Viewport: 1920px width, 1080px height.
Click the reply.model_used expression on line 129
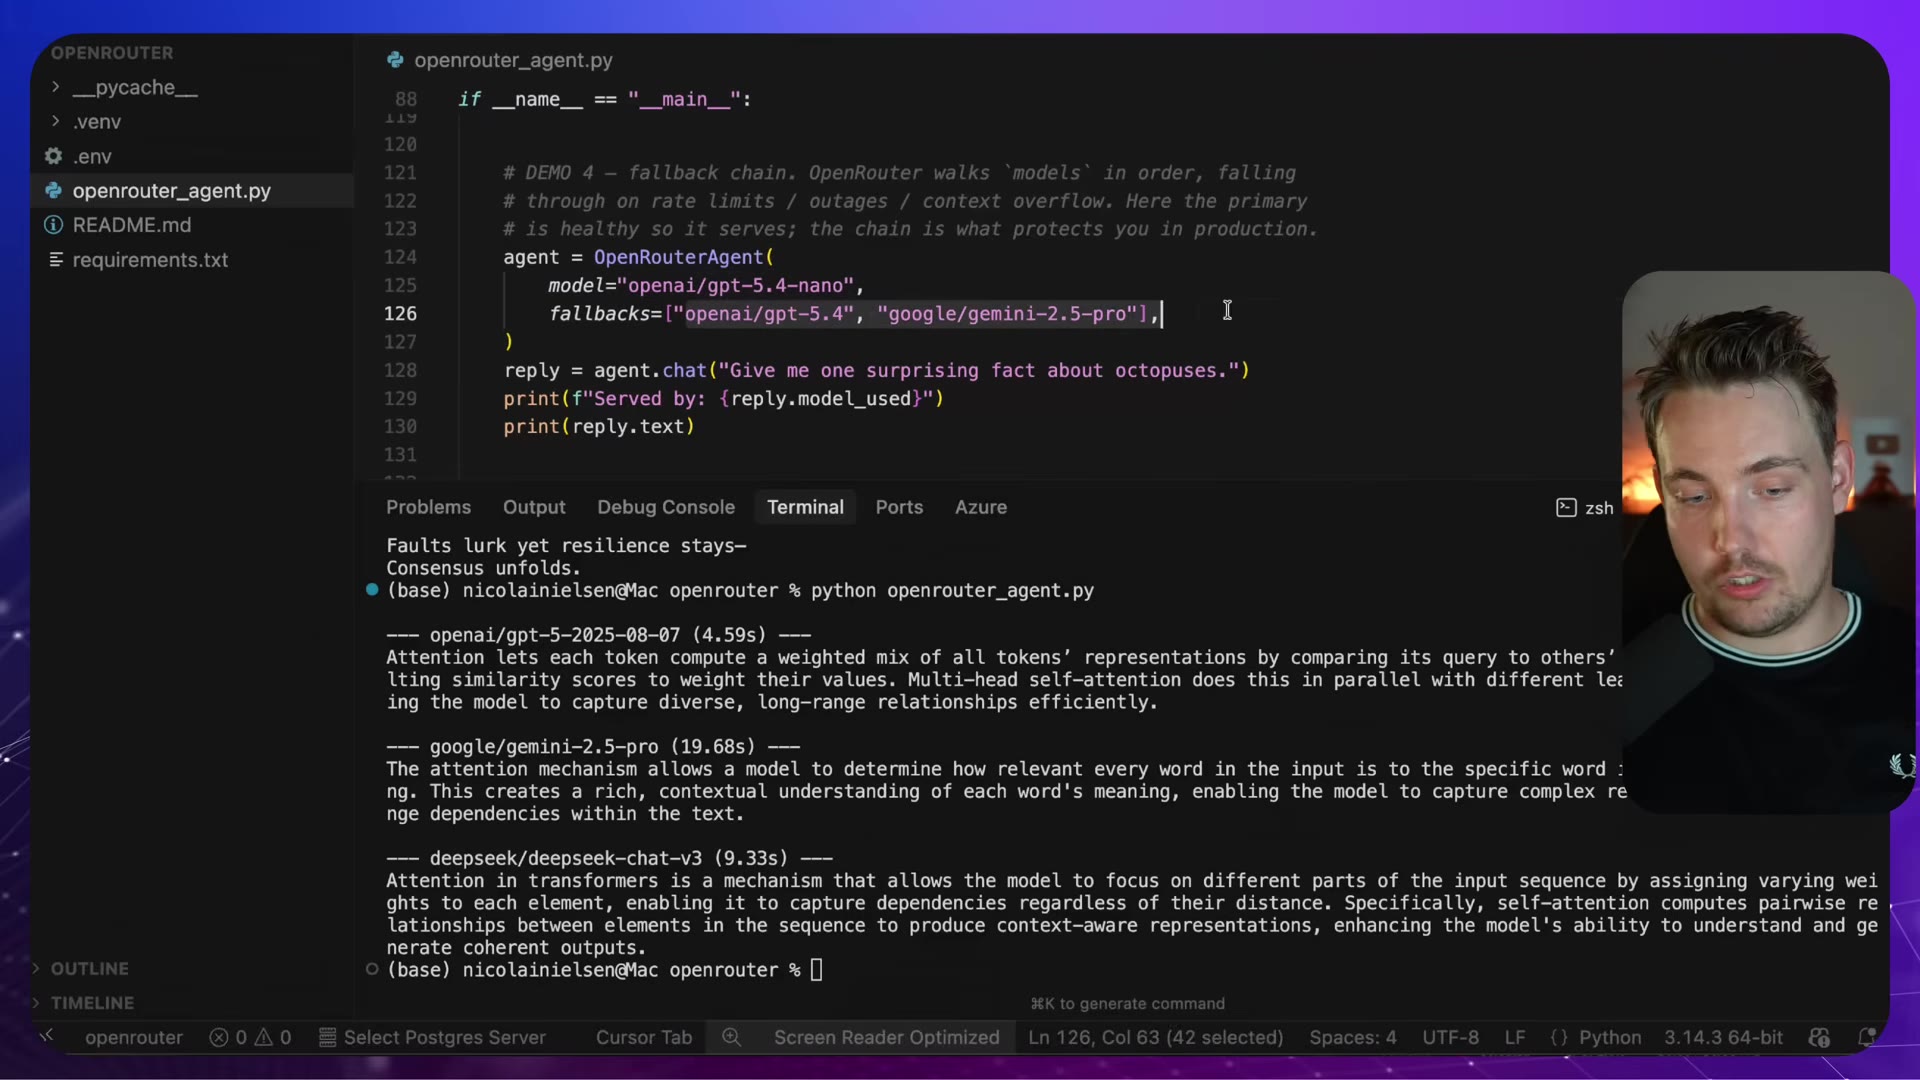pyautogui.click(x=820, y=398)
